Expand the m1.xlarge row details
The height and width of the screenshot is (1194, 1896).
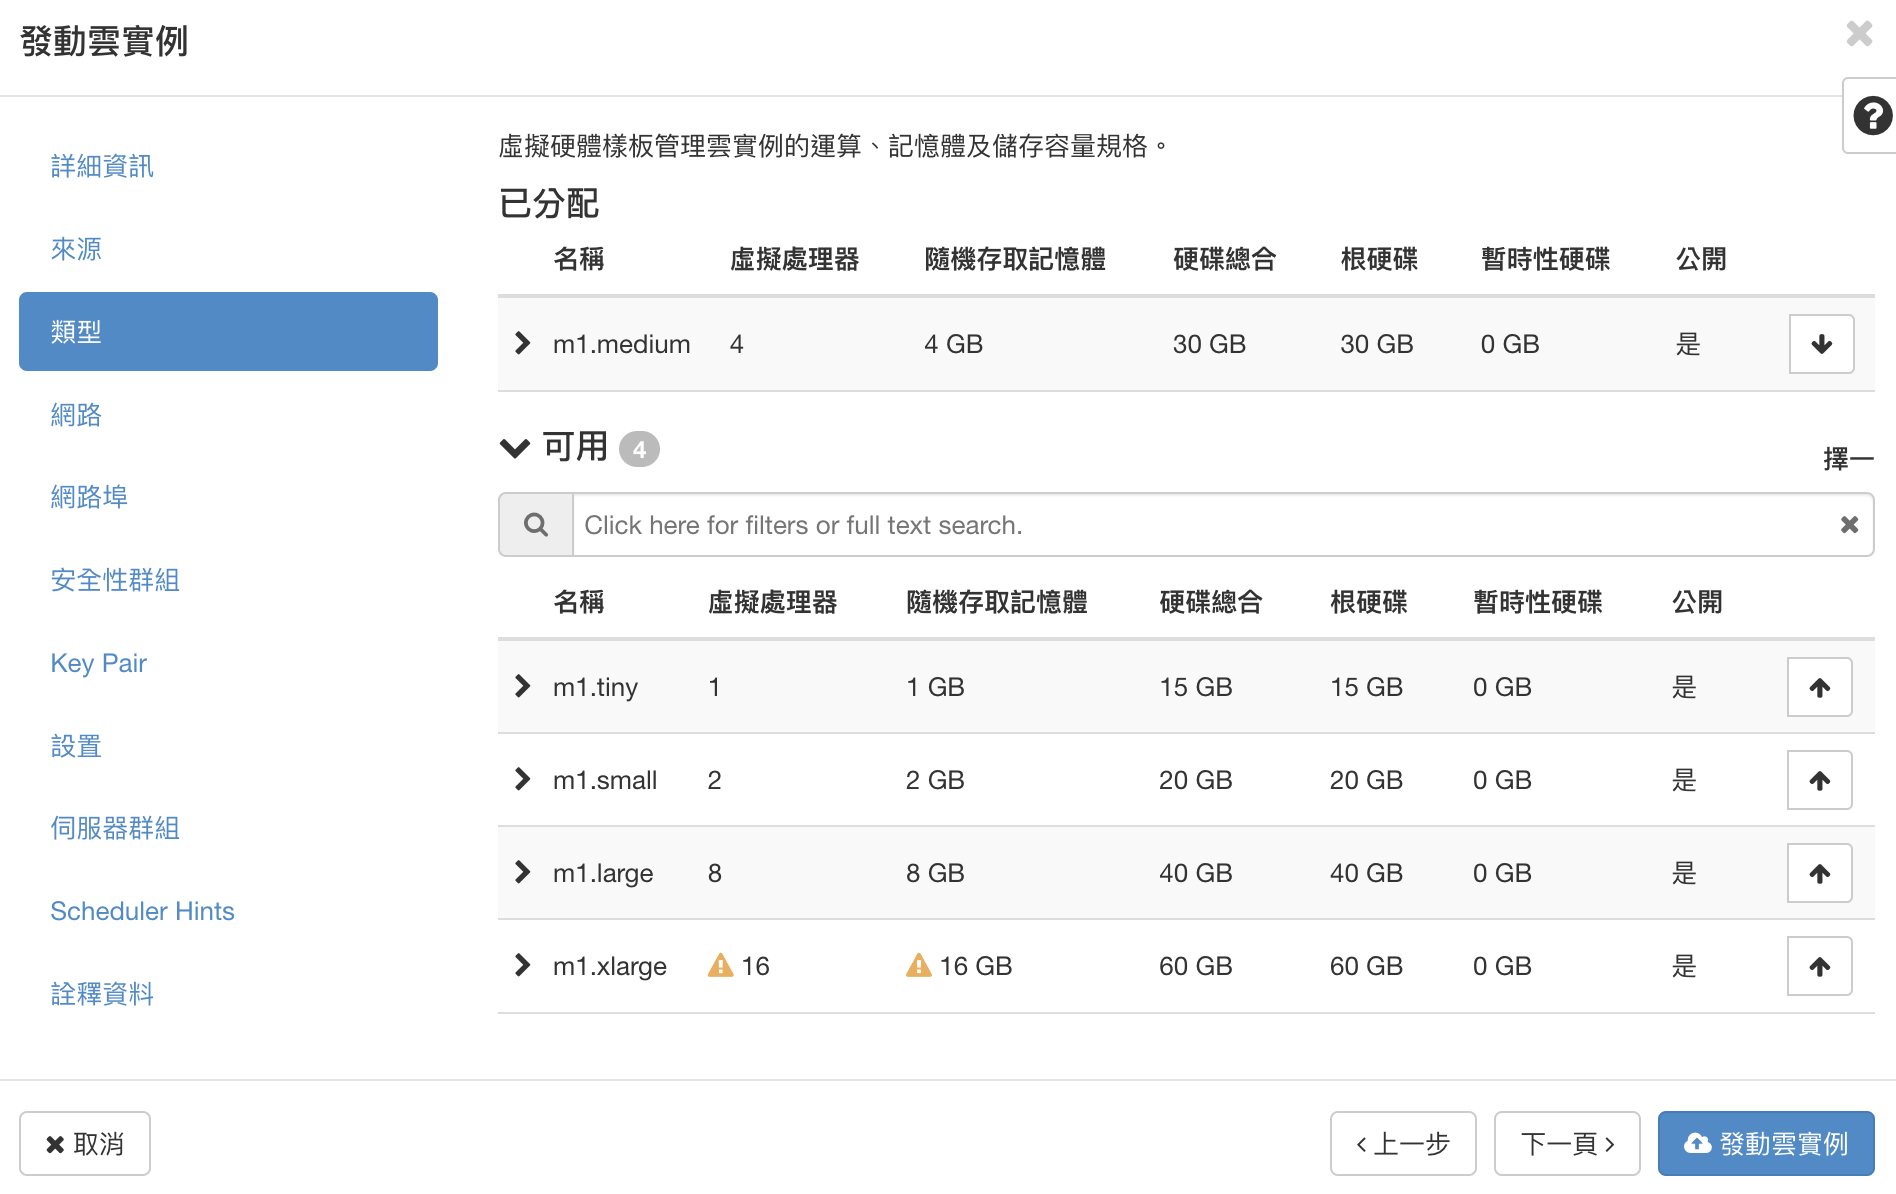pyautogui.click(x=522, y=966)
